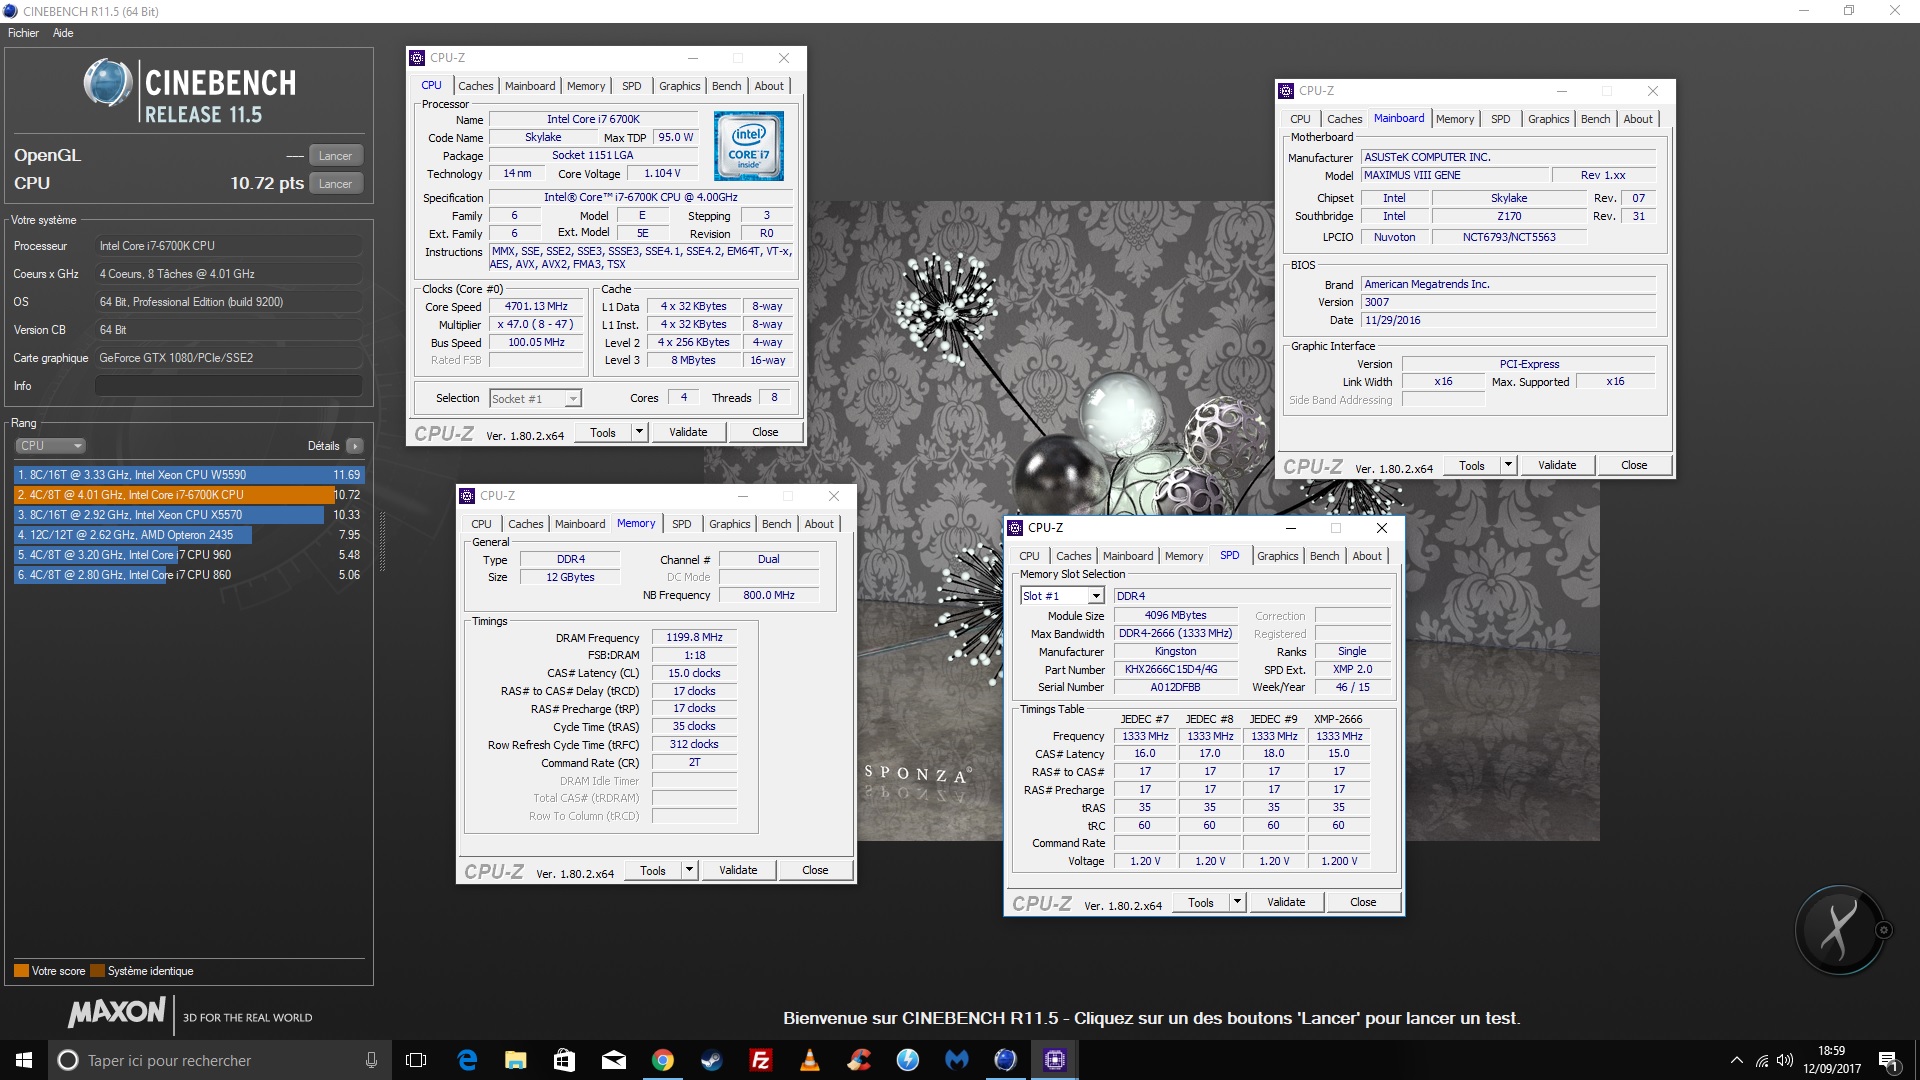Click the Cinebench logo sphere
The height and width of the screenshot is (1080, 1920).
[x=107, y=83]
